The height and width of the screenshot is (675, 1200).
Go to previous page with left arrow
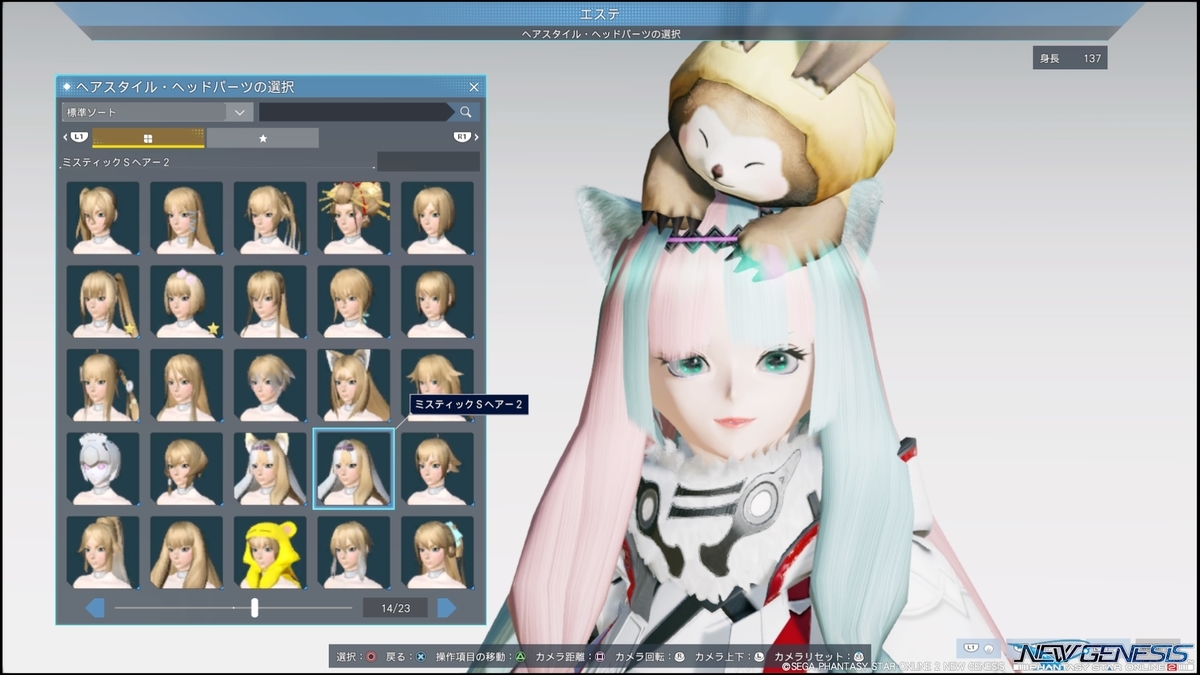tap(95, 607)
